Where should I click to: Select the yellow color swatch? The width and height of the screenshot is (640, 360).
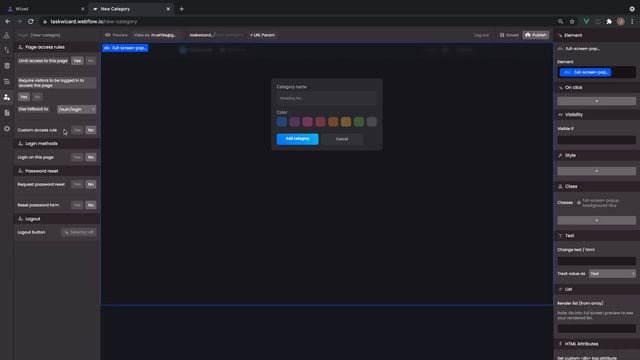346,122
